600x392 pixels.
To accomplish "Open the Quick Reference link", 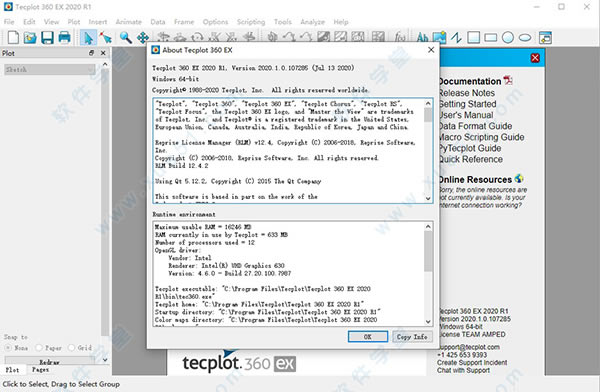I will pos(471,160).
